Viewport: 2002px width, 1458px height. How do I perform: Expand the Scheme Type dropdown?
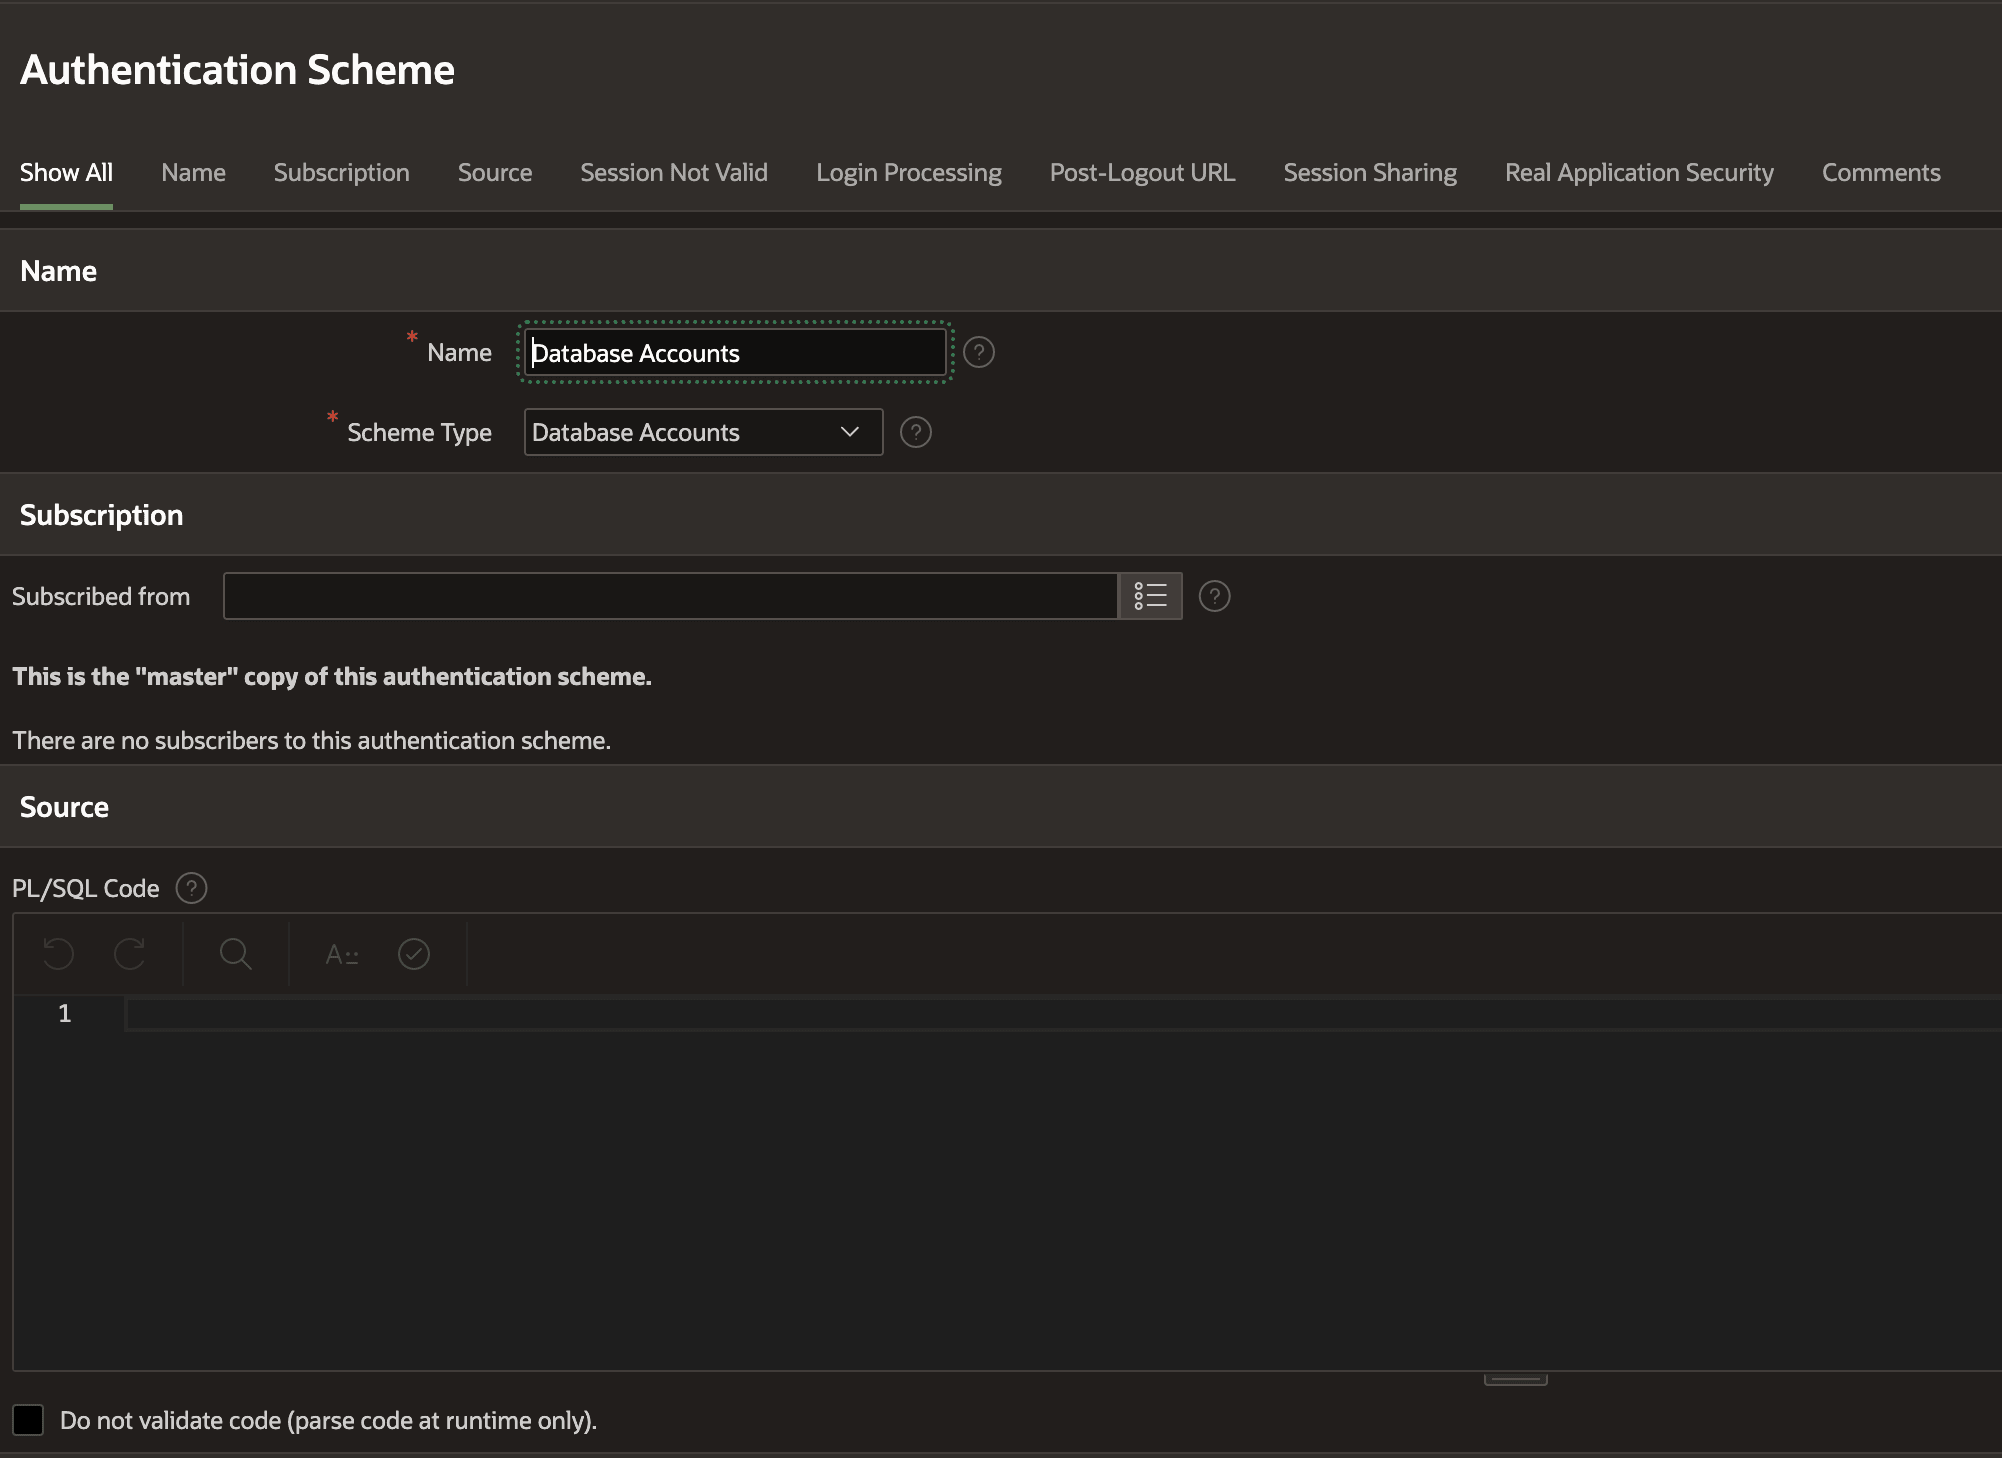tap(704, 432)
